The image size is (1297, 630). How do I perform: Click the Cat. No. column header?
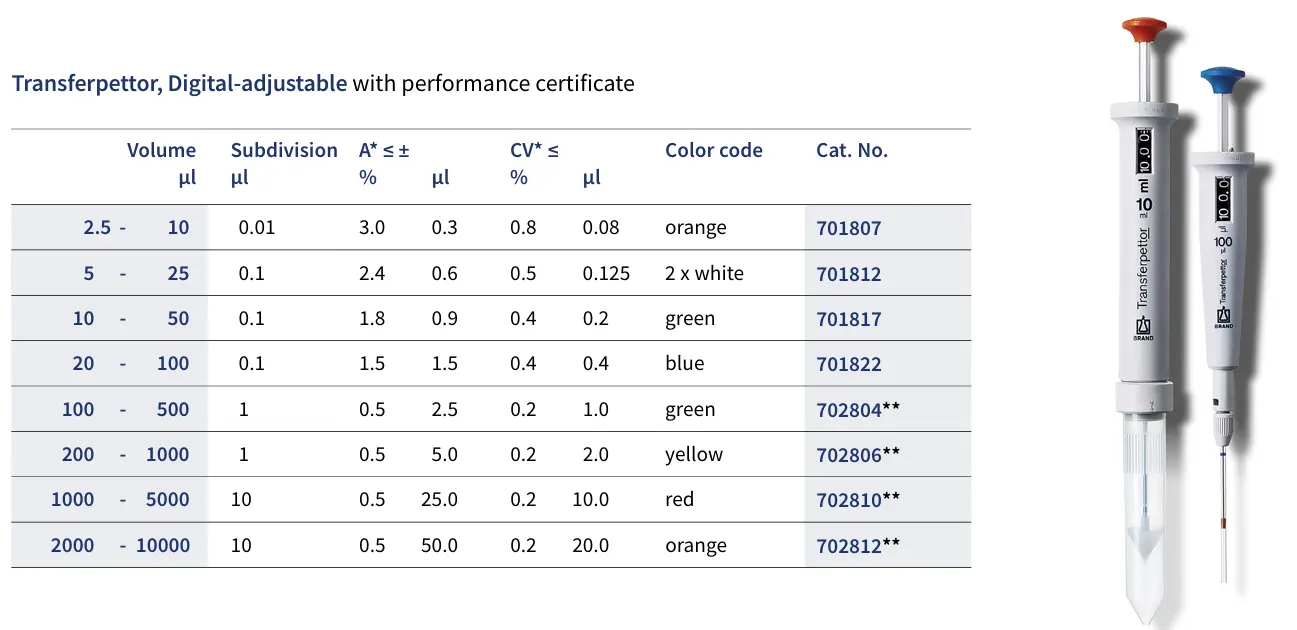[x=852, y=151]
